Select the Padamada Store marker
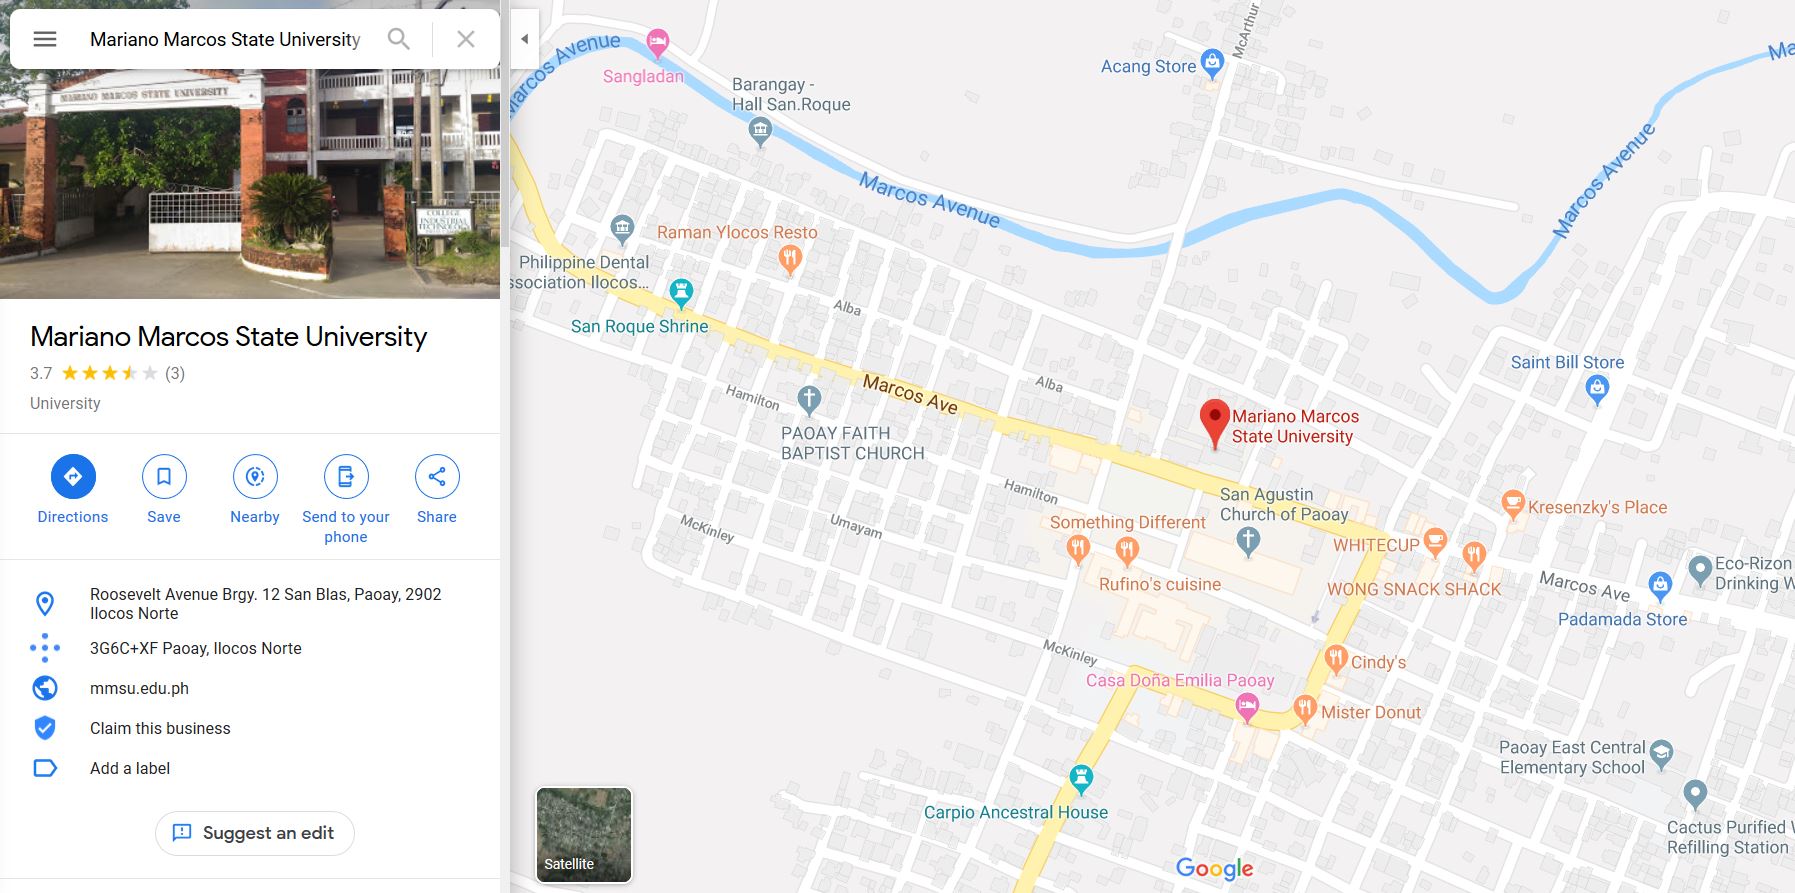This screenshot has width=1795, height=893. click(x=1660, y=586)
